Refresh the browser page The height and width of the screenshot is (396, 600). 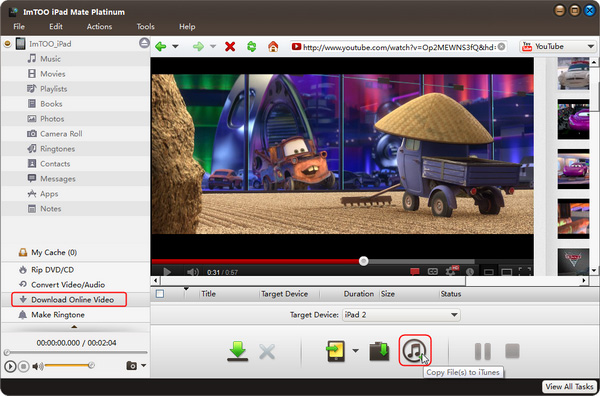251,47
